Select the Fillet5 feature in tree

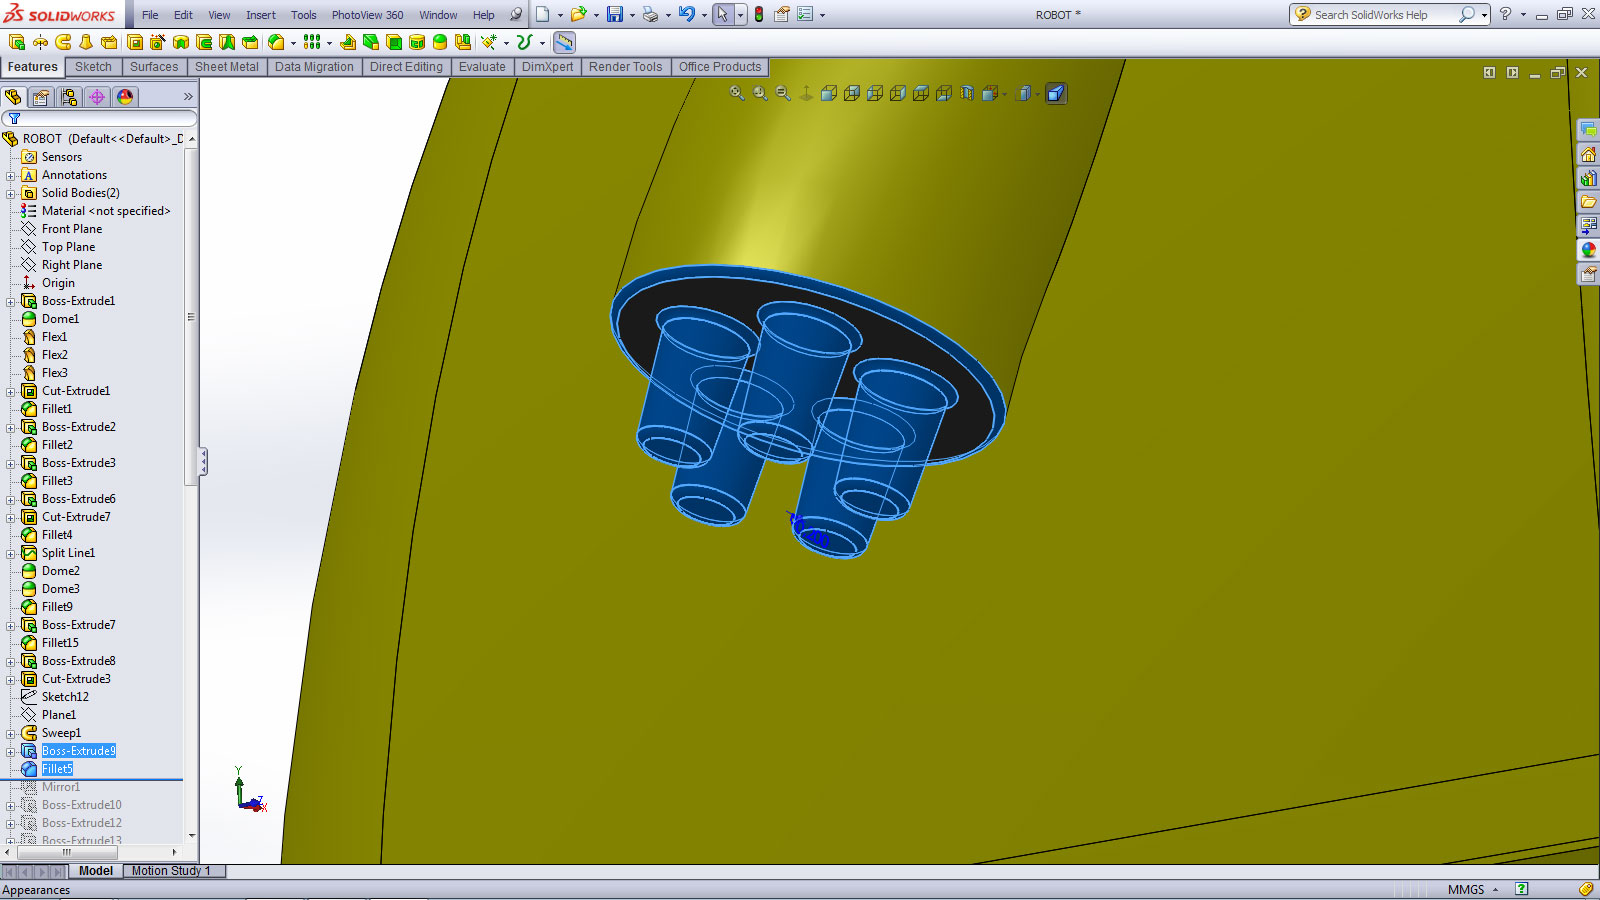coord(57,769)
